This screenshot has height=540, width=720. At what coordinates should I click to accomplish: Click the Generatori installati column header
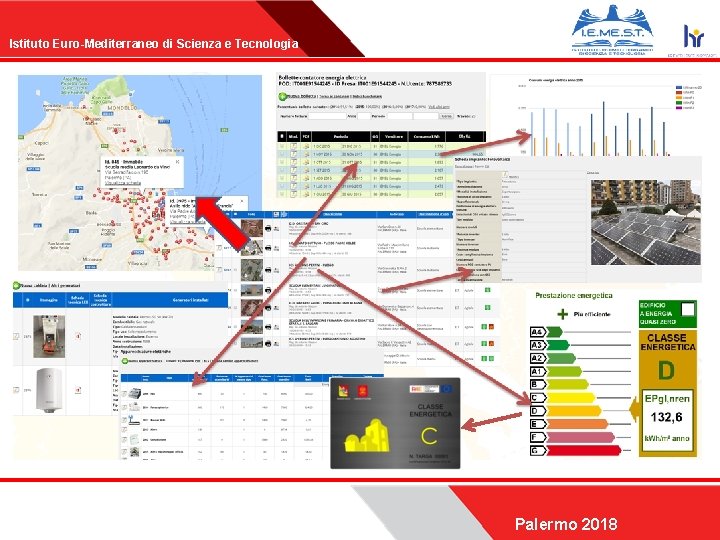pos(191,300)
